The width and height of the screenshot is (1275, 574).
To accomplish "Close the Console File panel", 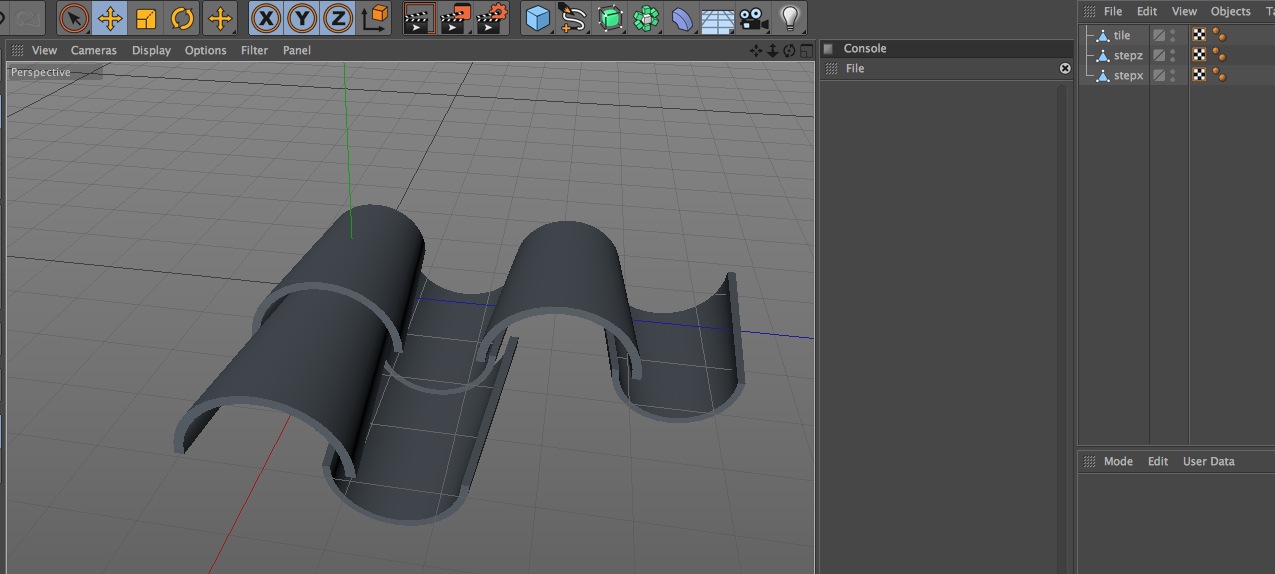I will (x=1065, y=68).
